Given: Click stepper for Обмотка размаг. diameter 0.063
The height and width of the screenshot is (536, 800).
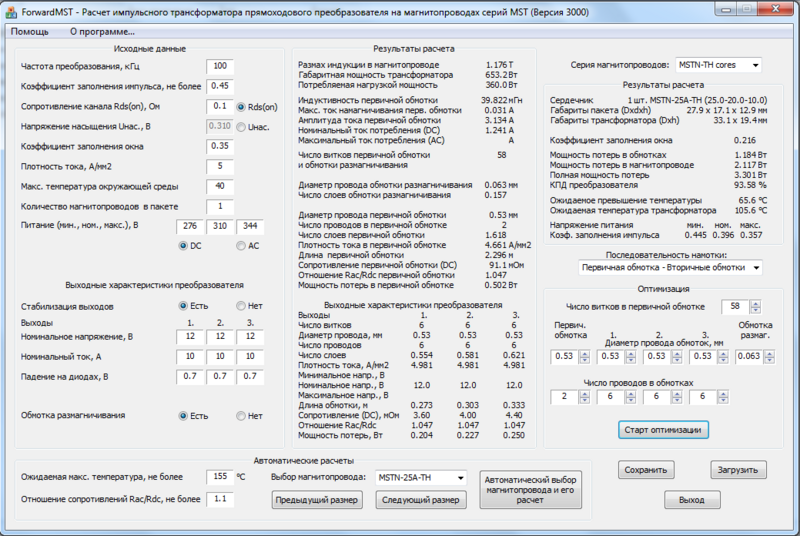Looking at the screenshot, I should point(769,356).
